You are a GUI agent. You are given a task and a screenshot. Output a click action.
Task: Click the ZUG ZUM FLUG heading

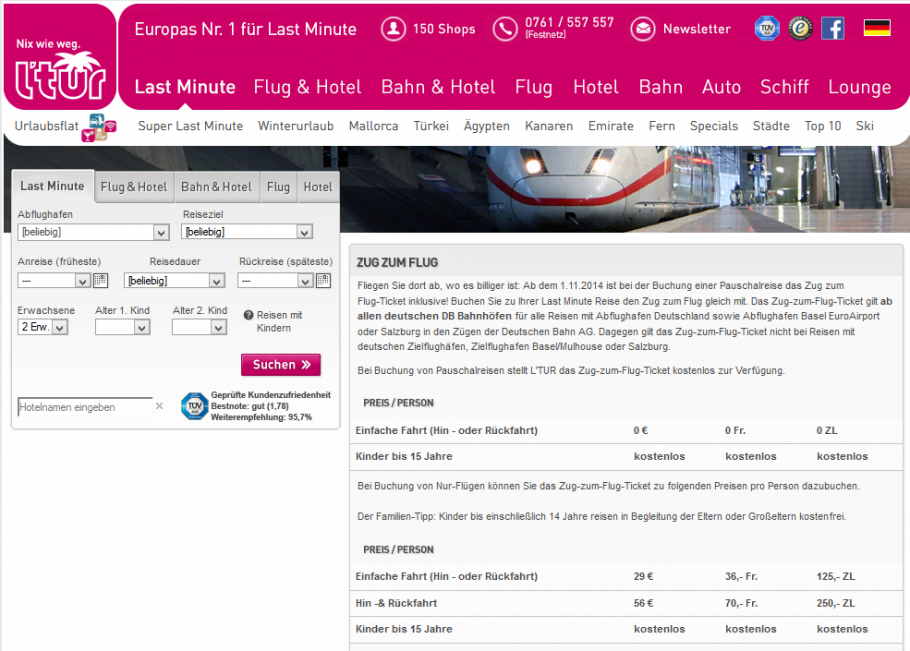pos(397,262)
